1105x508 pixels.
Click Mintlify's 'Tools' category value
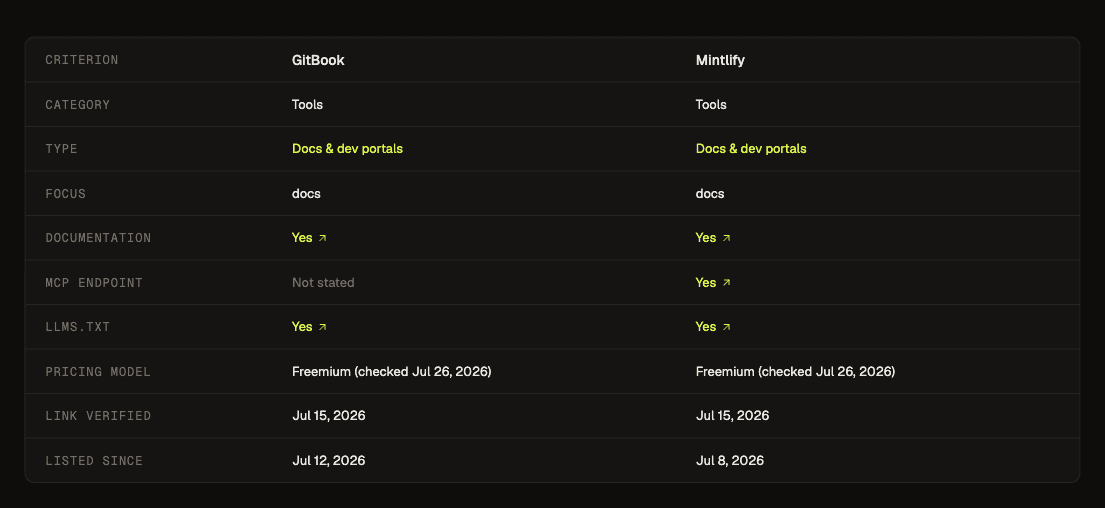point(711,104)
